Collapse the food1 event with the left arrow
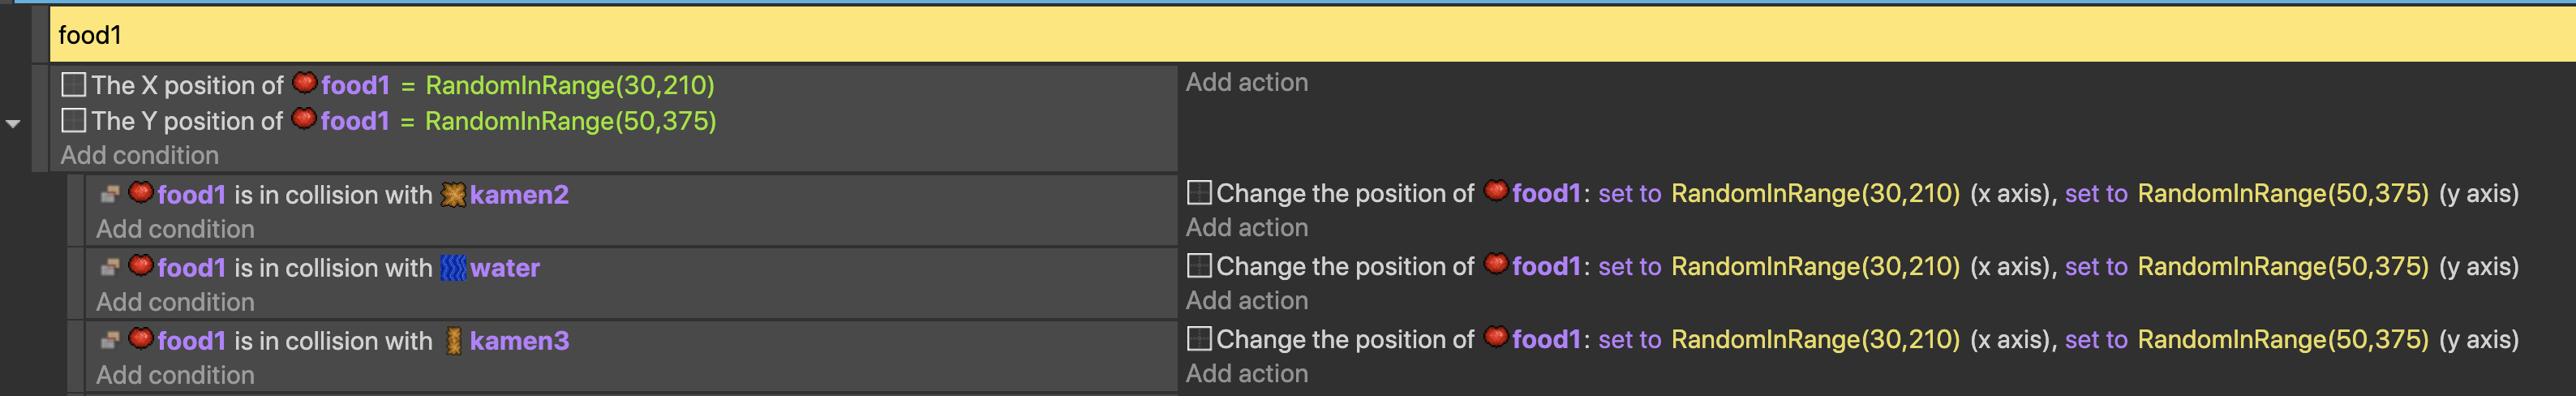Image resolution: width=2576 pixels, height=396 pixels. pos(13,124)
